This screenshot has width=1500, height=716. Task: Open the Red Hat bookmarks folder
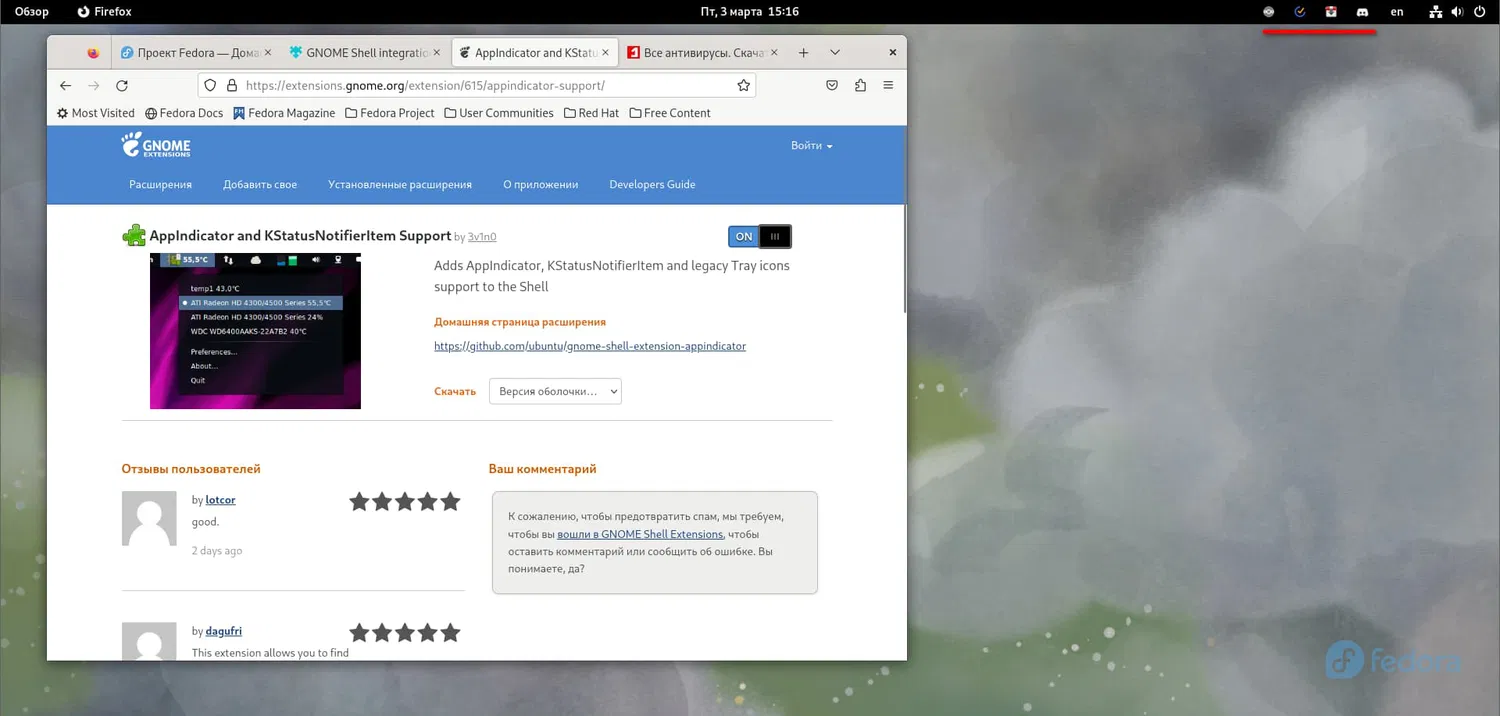[591, 113]
